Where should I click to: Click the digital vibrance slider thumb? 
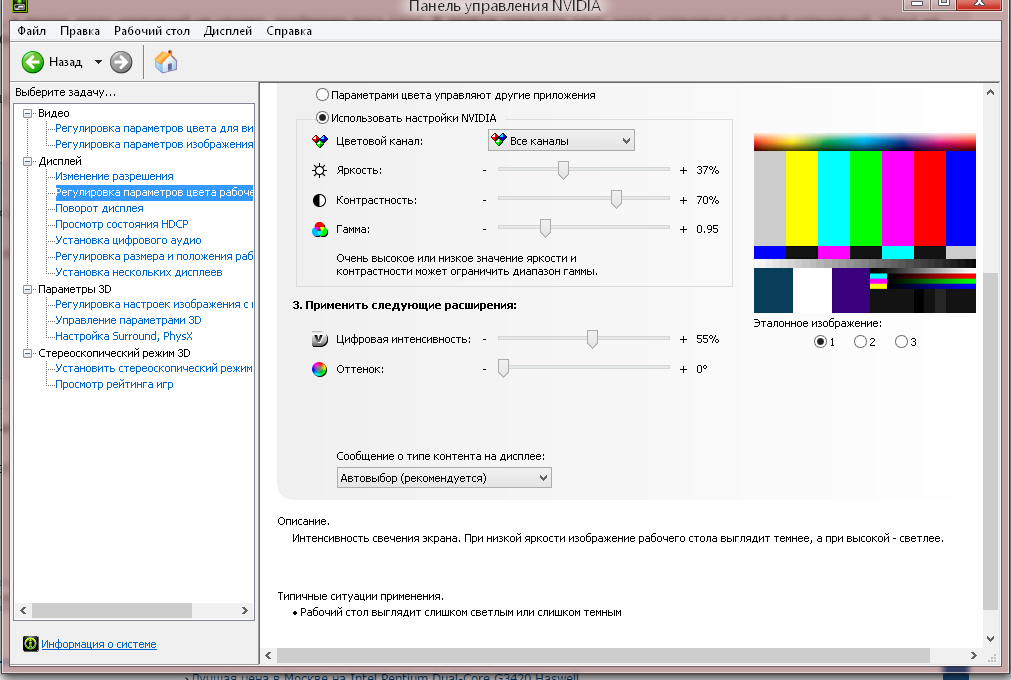click(x=593, y=338)
